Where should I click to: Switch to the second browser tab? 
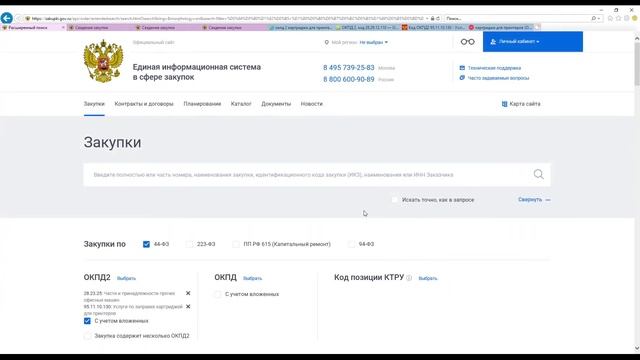tap(100, 27)
